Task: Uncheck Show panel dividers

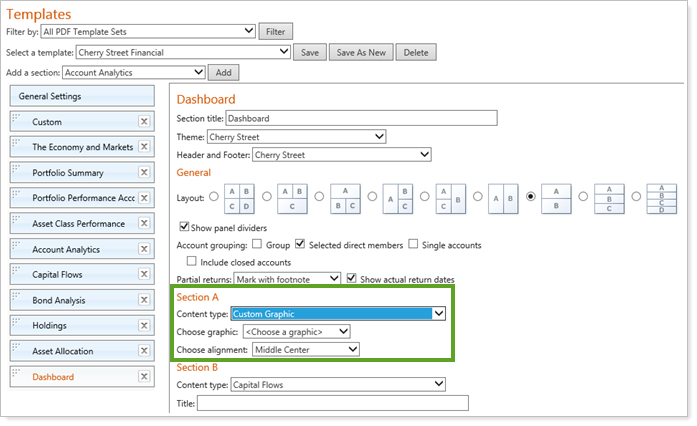Action: (x=184, y=227)
